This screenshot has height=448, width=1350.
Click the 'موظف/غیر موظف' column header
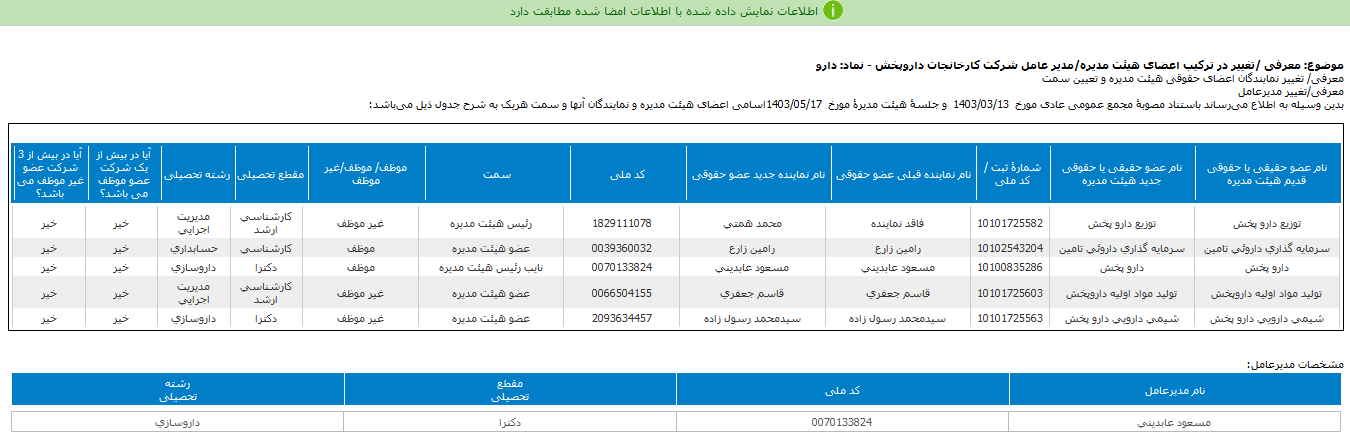[366, 174]
